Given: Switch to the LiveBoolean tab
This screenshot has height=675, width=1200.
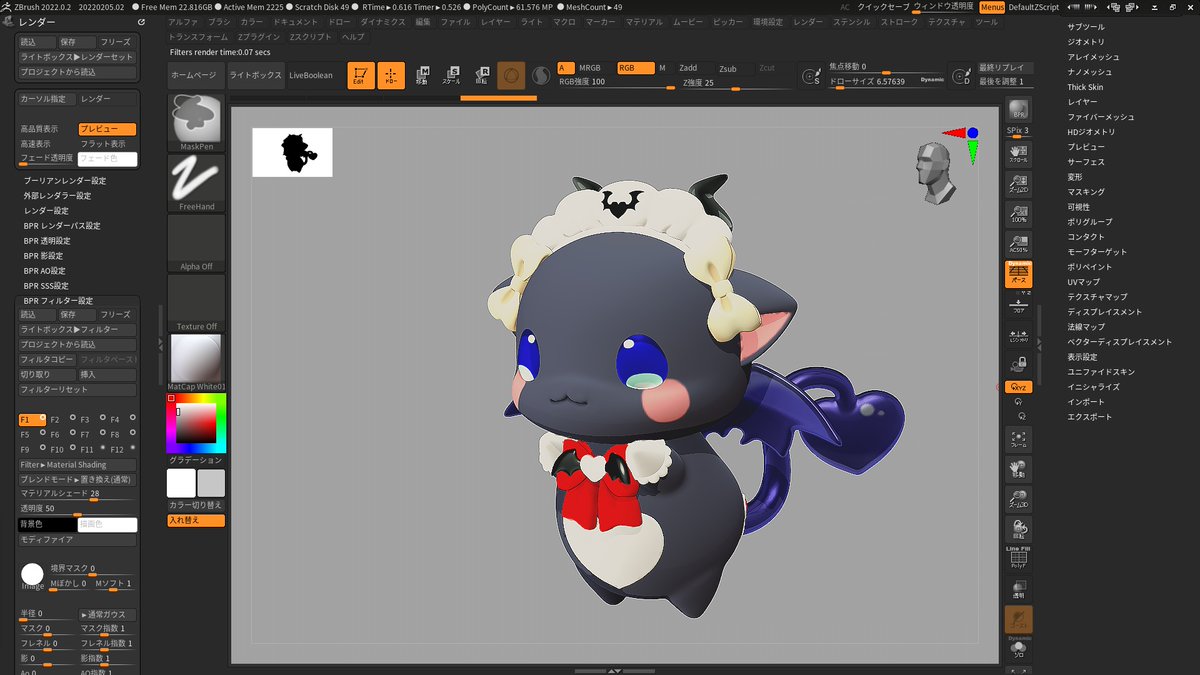Looking at the screenshot, I should click(311, 75).
